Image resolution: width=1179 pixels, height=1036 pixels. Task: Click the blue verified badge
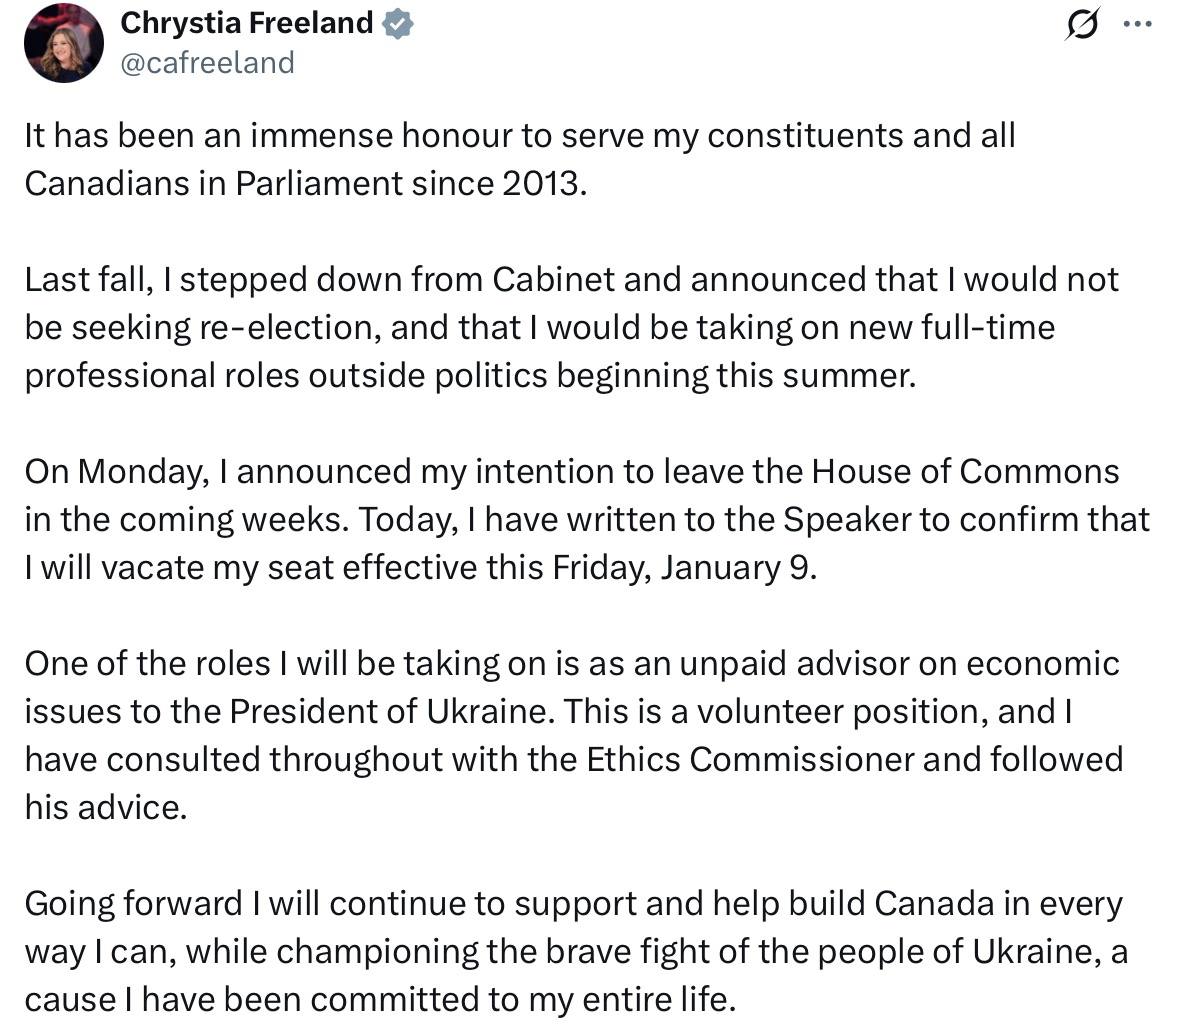click(399, 24)
